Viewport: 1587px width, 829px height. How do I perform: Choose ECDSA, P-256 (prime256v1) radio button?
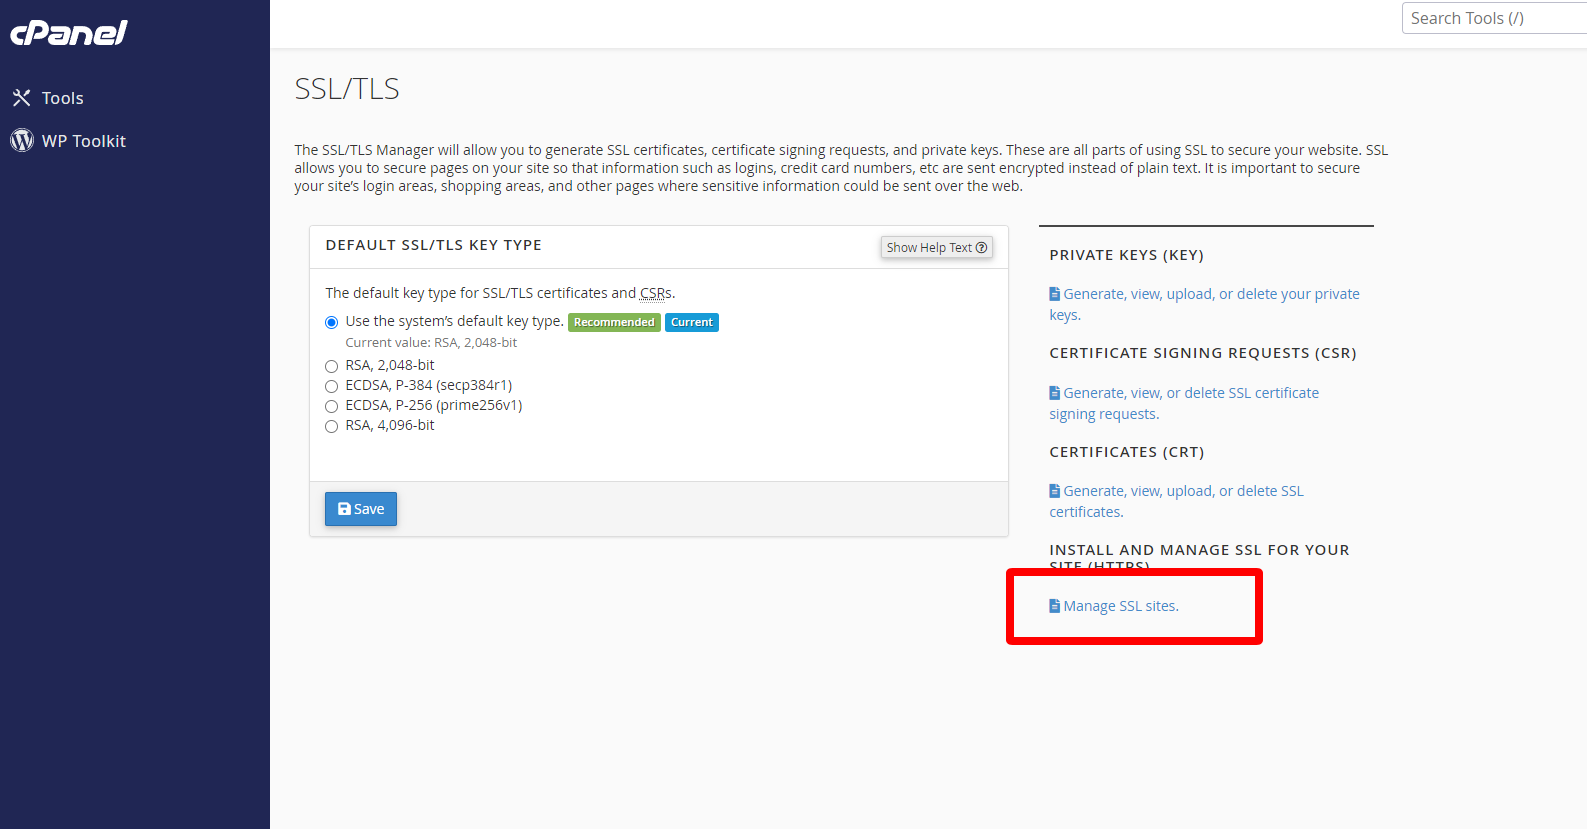(x=332, y=407)
